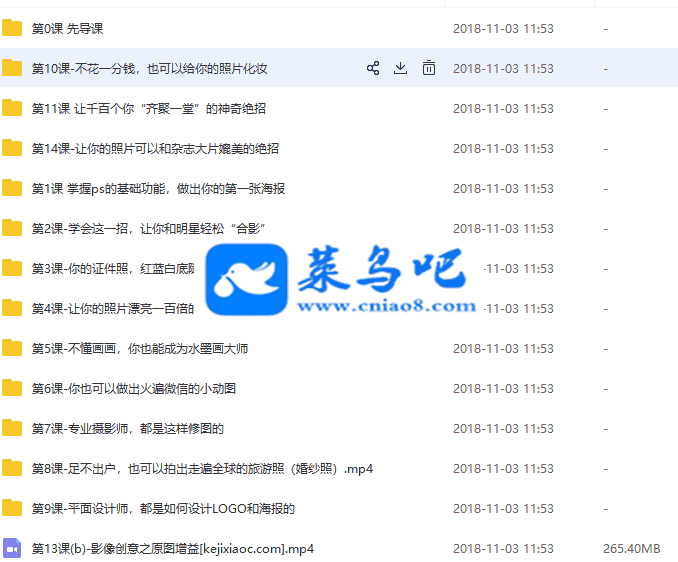The image size is (678, 562).
Task: Open folder icon for 第14课 row
Action: click(x=12, y=148)
